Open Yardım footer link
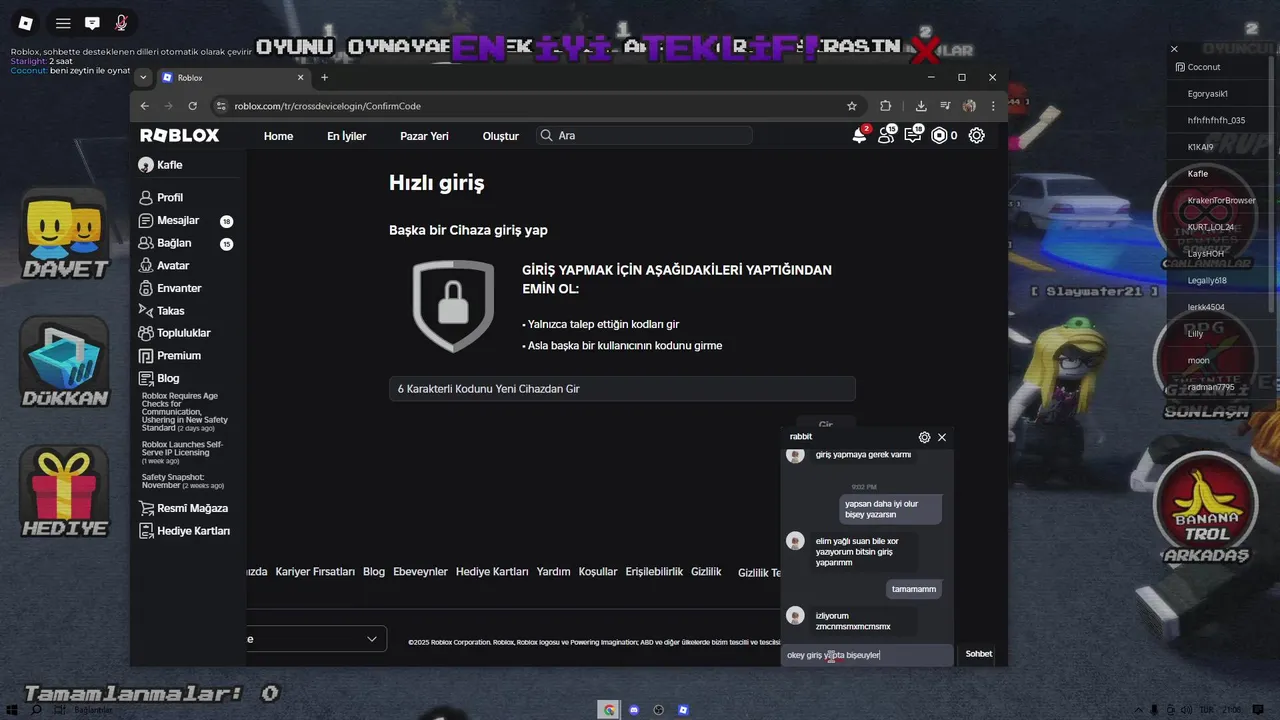The image size is (1280, 720). (x=553, y=572)
